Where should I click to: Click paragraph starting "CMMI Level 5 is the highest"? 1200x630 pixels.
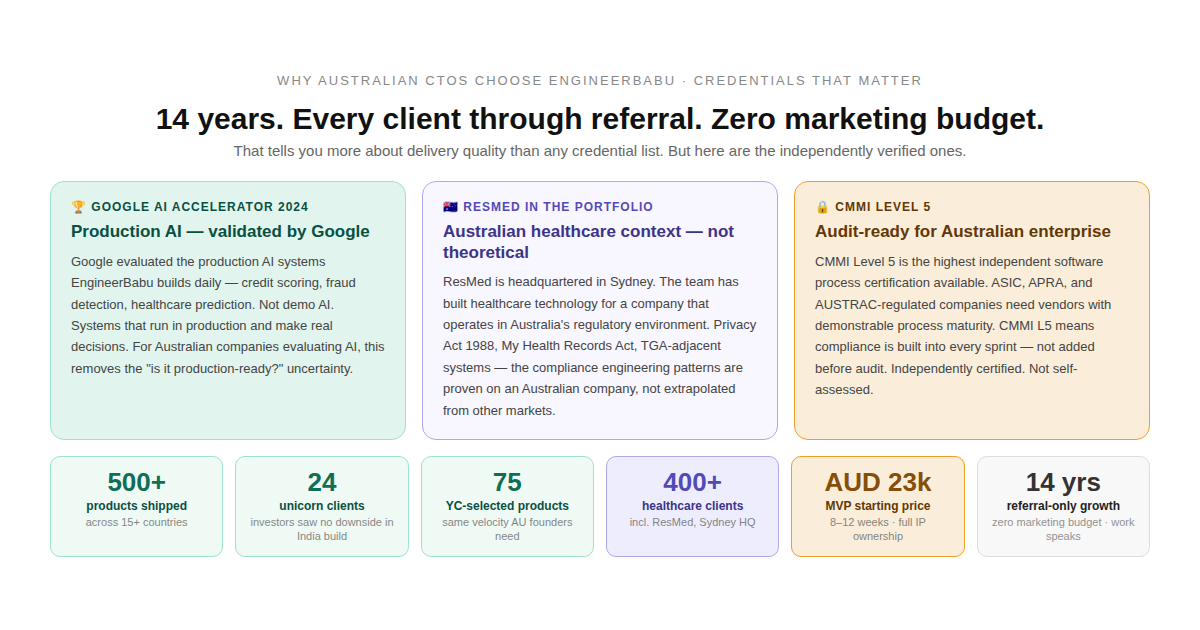[x=964, y=325]
